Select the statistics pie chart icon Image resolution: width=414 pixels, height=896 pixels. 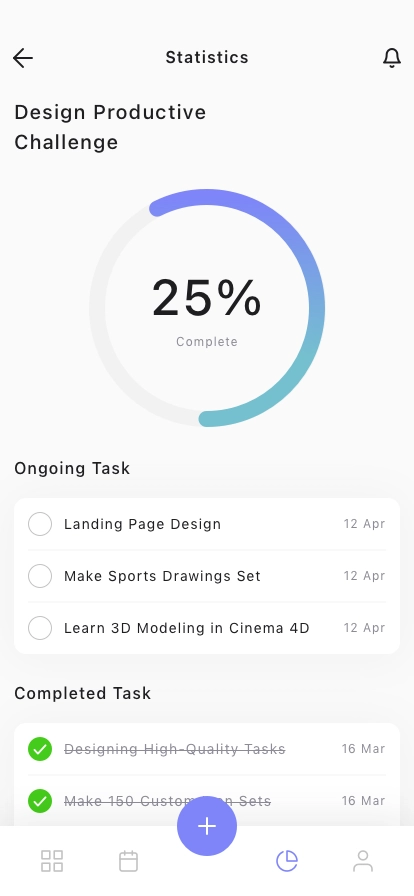click(286, 861)
